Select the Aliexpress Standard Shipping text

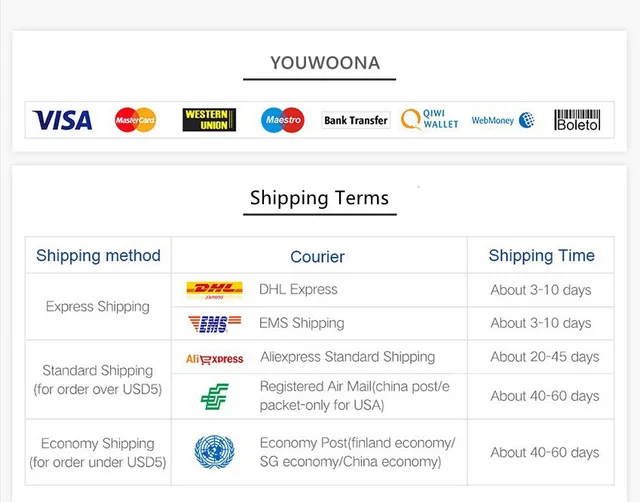click(x=347, y=357)
